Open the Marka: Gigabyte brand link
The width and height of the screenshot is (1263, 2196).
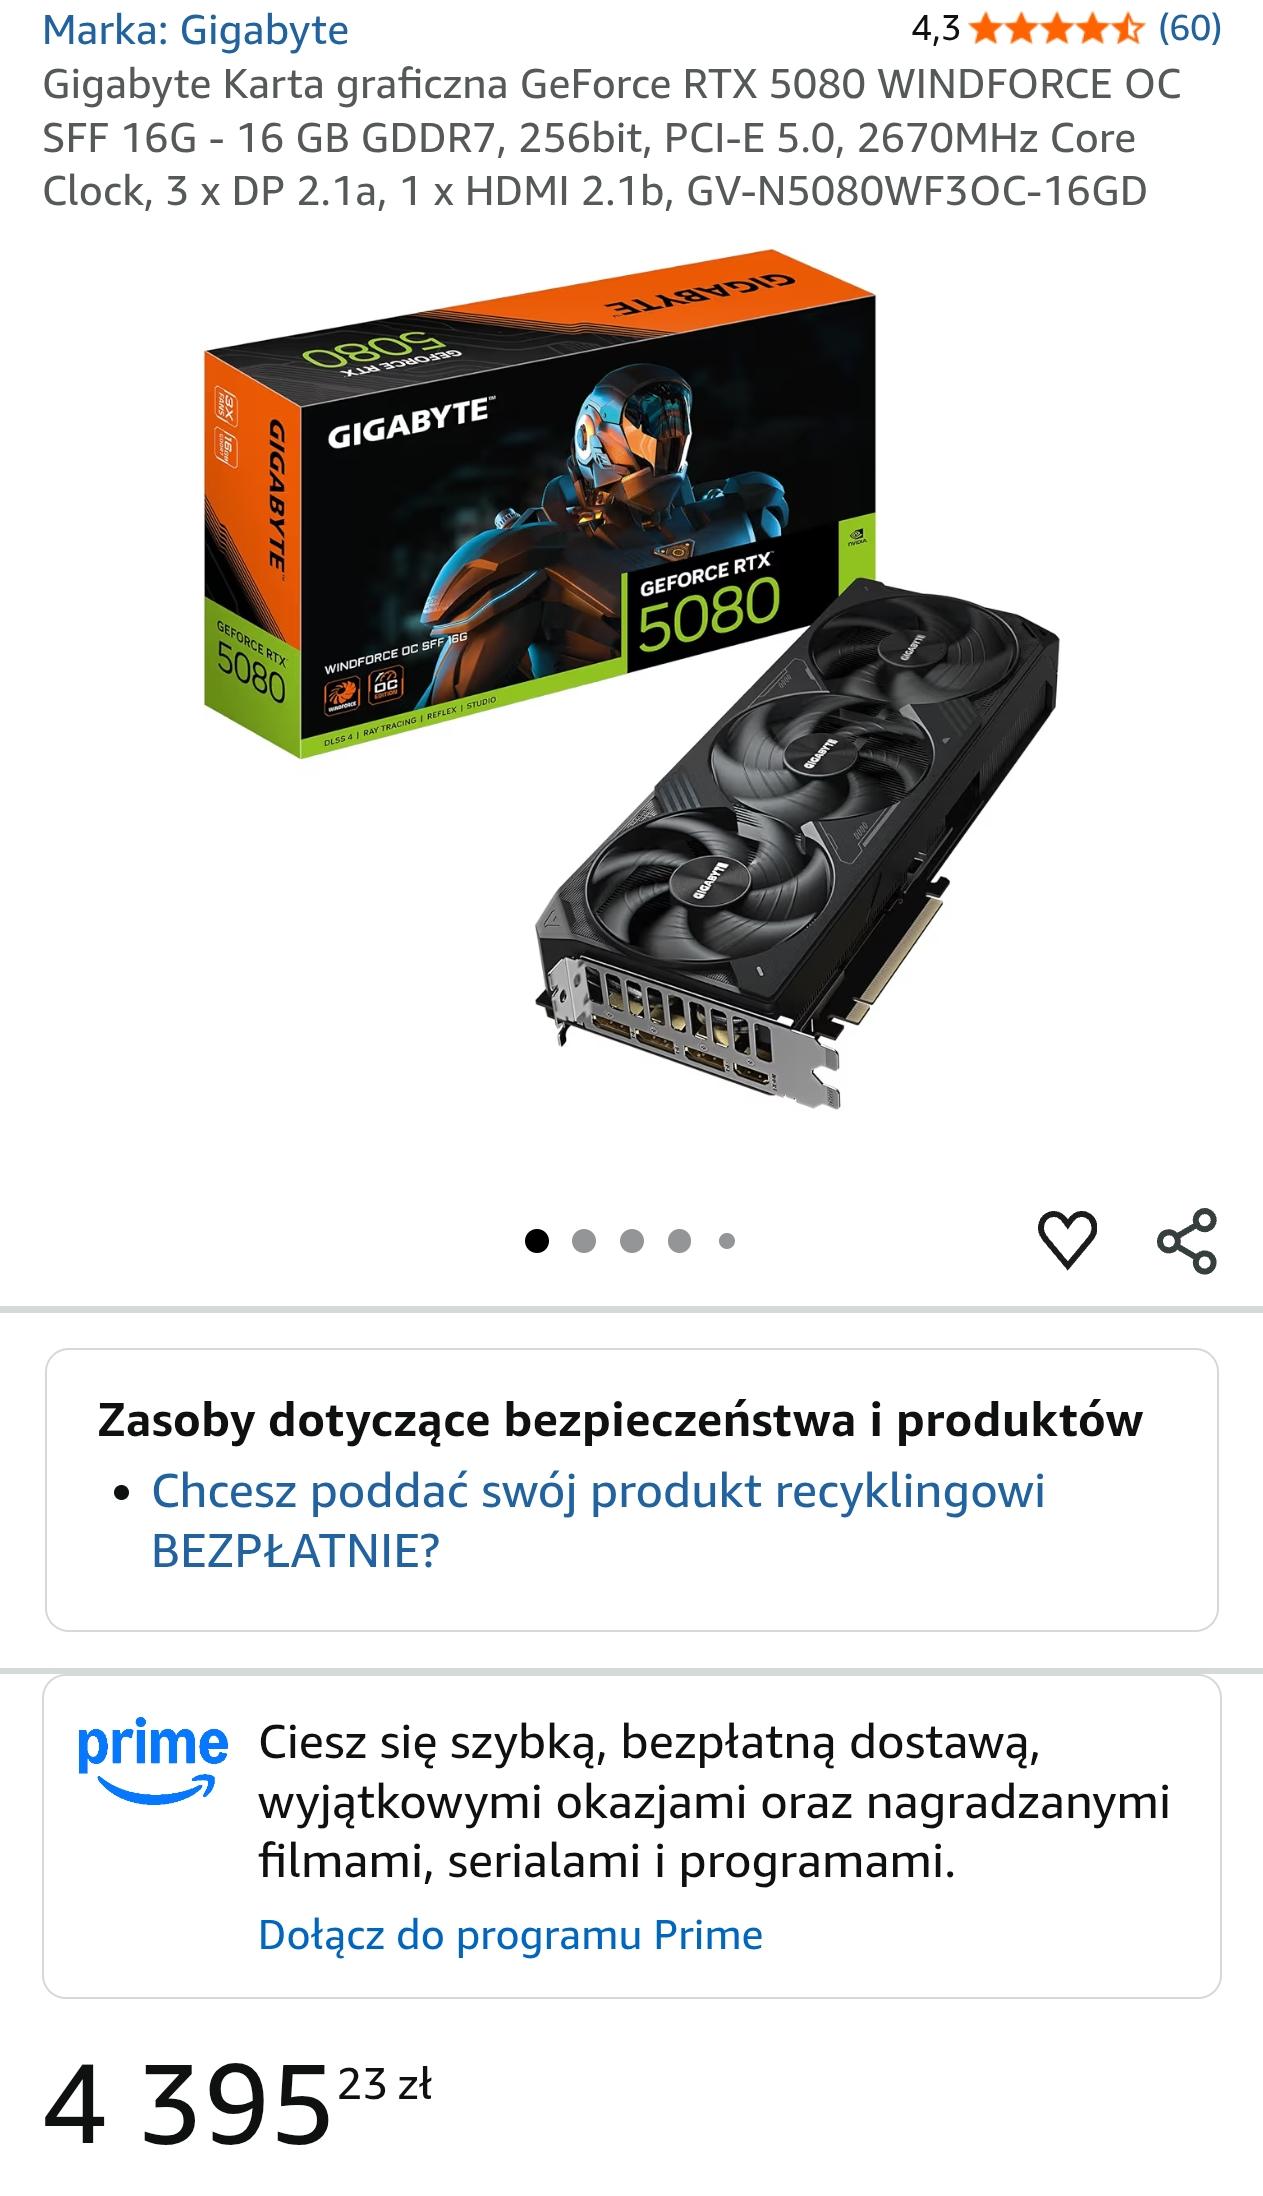coord(196,30)
